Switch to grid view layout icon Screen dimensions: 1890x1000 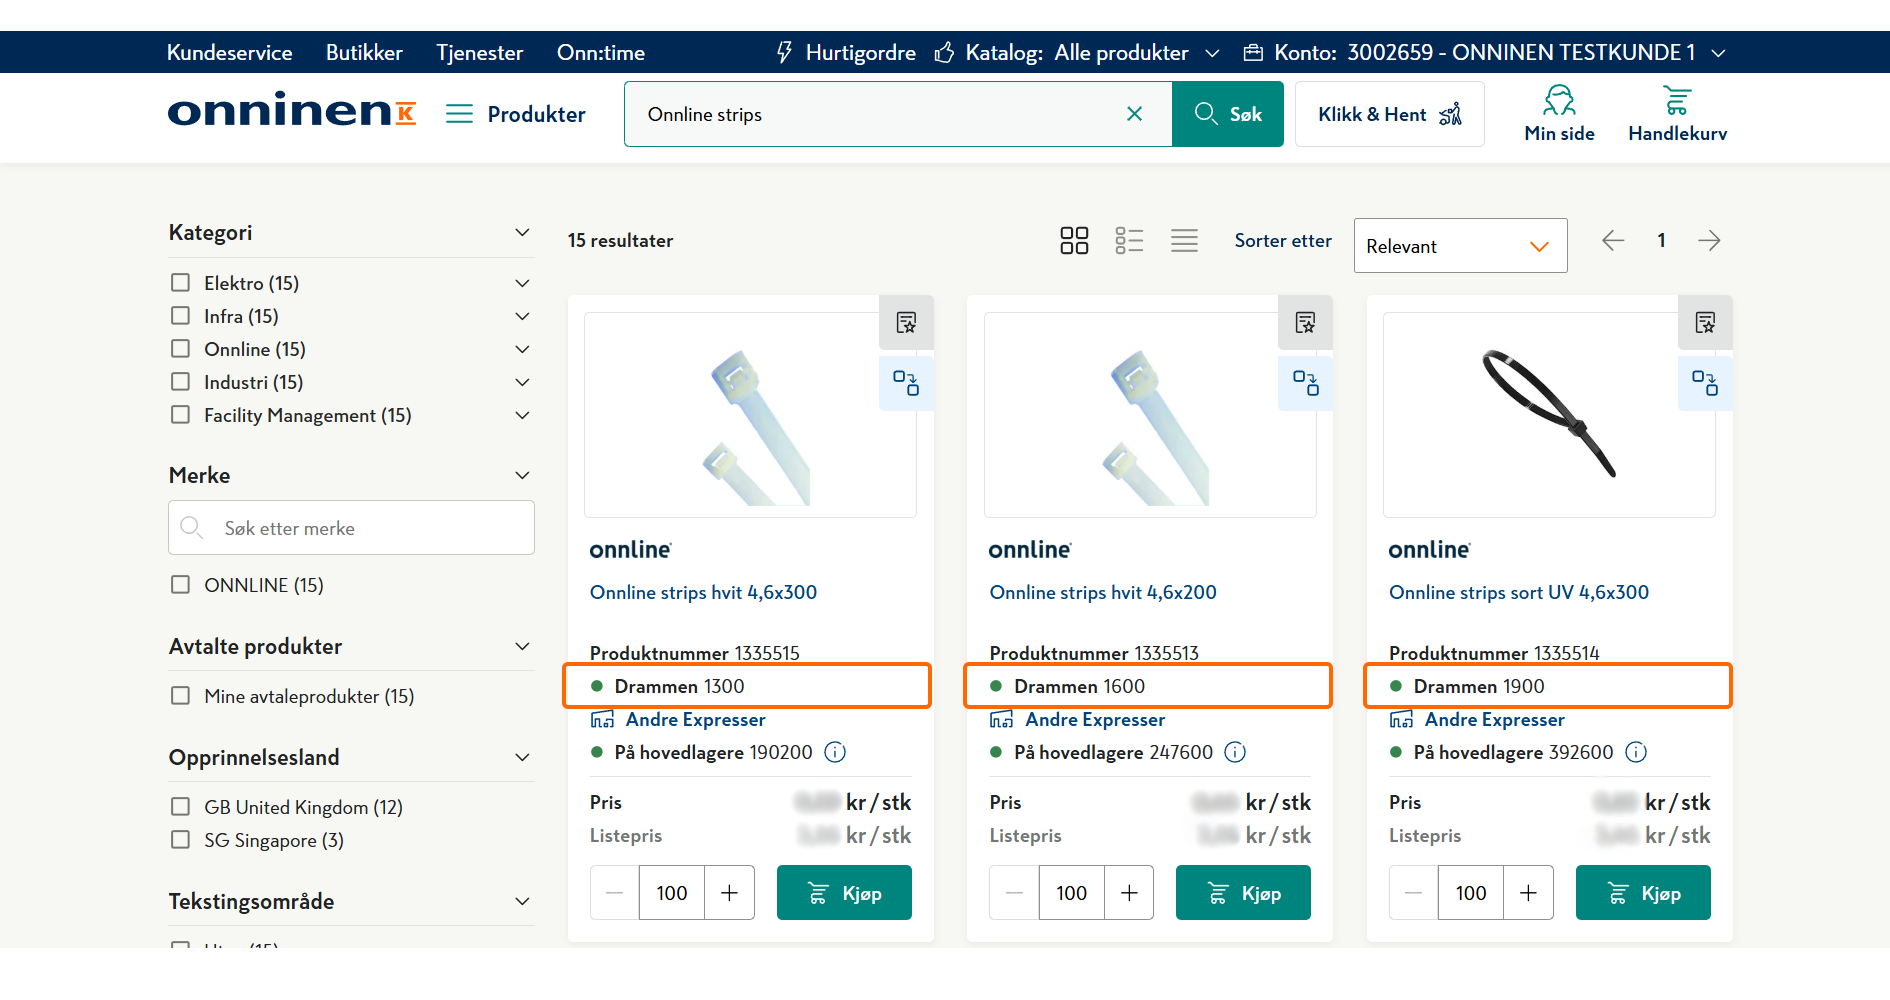(x=1074, y=240)
